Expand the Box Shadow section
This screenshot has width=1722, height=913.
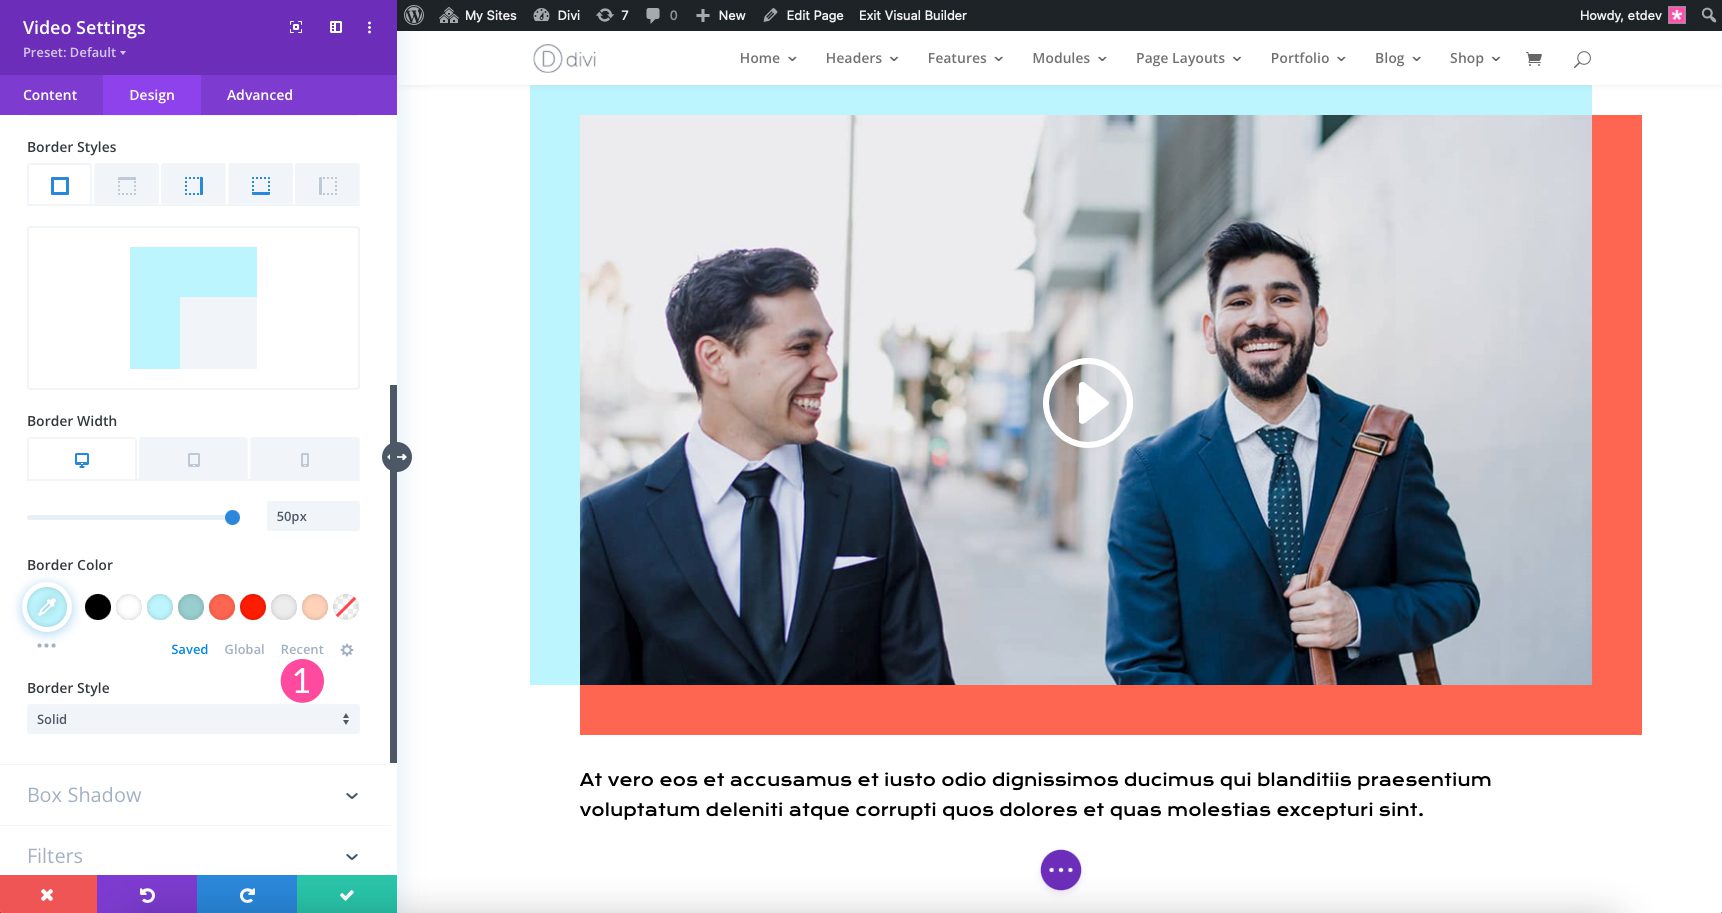pyautogui.click(x=193, y=795)
